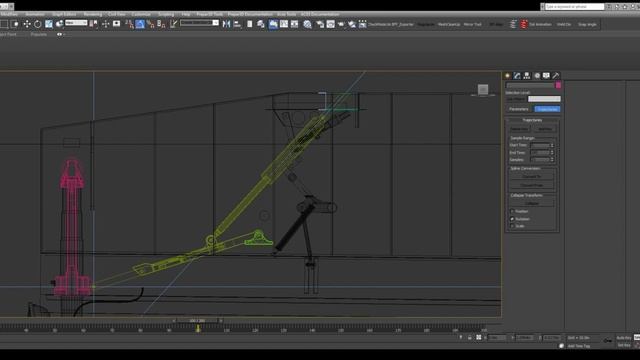
Task: Toggle the 3D Snaps icon
Action: 129,24
